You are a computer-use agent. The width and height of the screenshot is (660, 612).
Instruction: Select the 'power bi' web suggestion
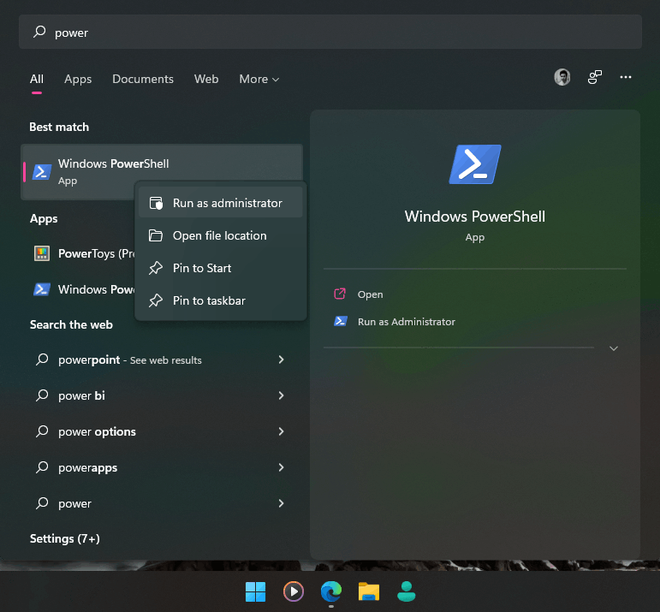(160, 396)
